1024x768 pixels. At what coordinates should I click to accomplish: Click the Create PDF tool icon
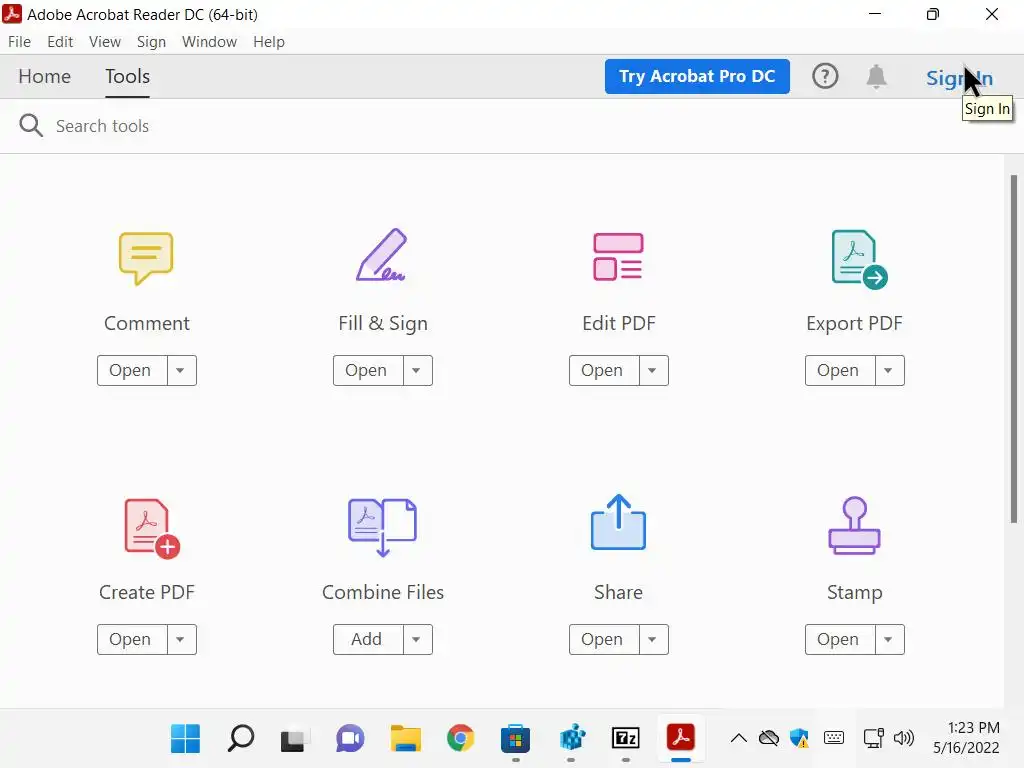pyautogui.click(x=152, y=528)
